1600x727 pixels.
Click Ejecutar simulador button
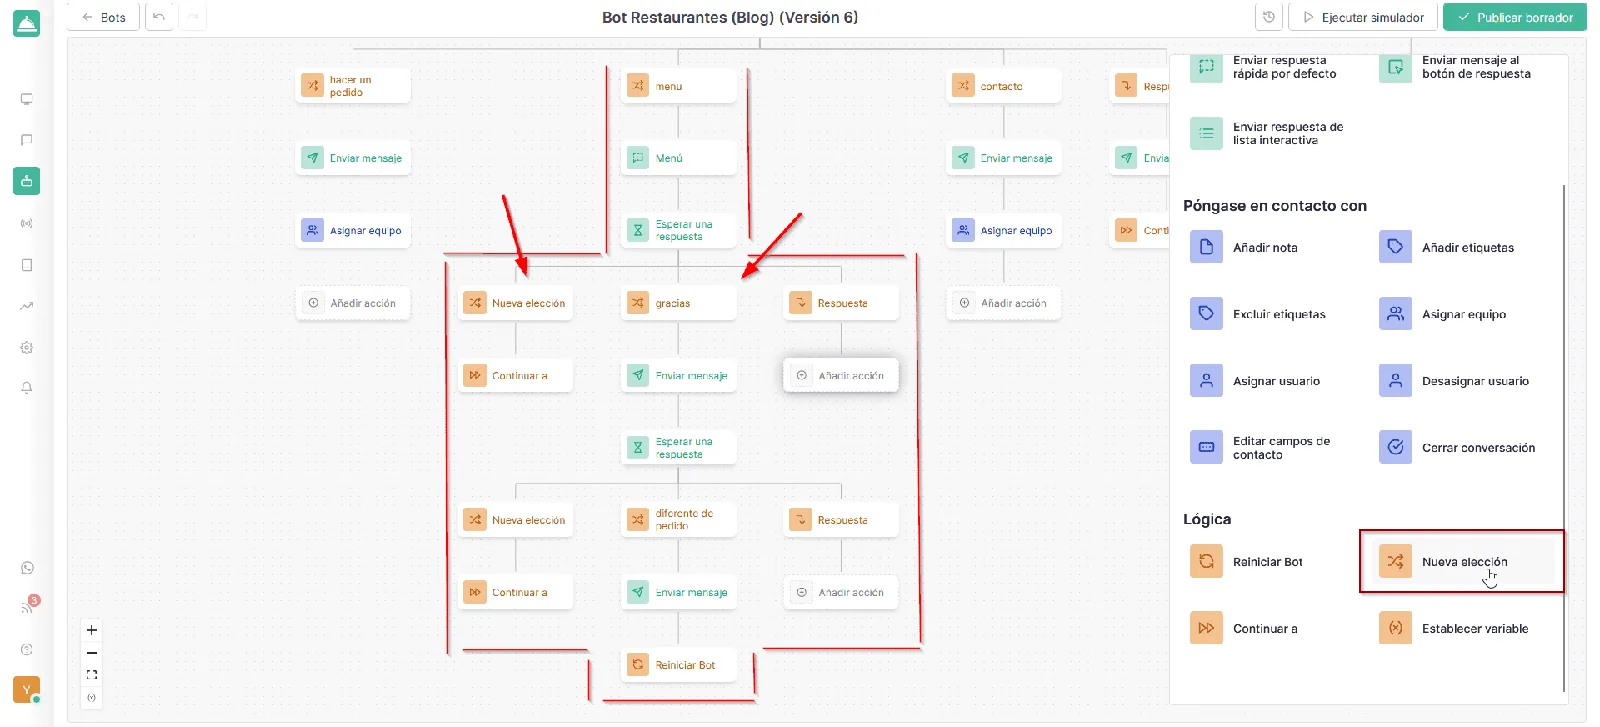1363,17
